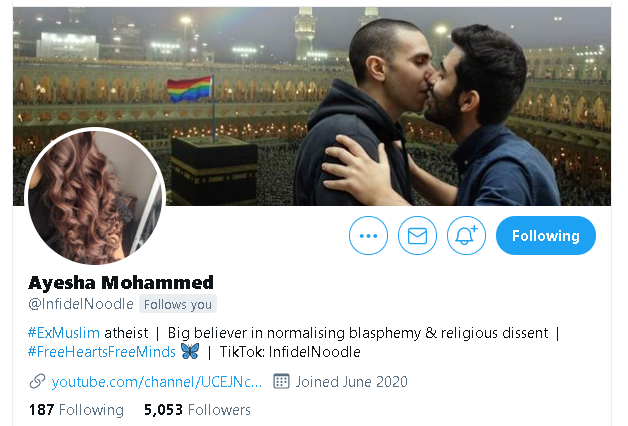Click the calendar icon beside Joined June 2020
The image size is (628, 426).
281,381
